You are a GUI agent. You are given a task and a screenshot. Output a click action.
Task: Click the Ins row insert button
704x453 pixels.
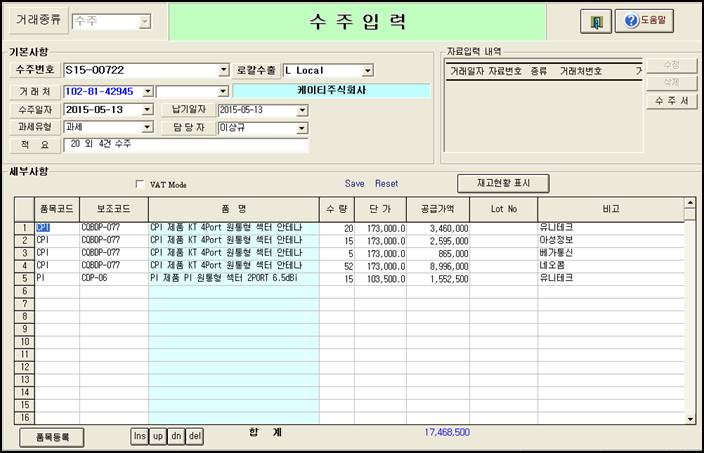pos(140,436)
